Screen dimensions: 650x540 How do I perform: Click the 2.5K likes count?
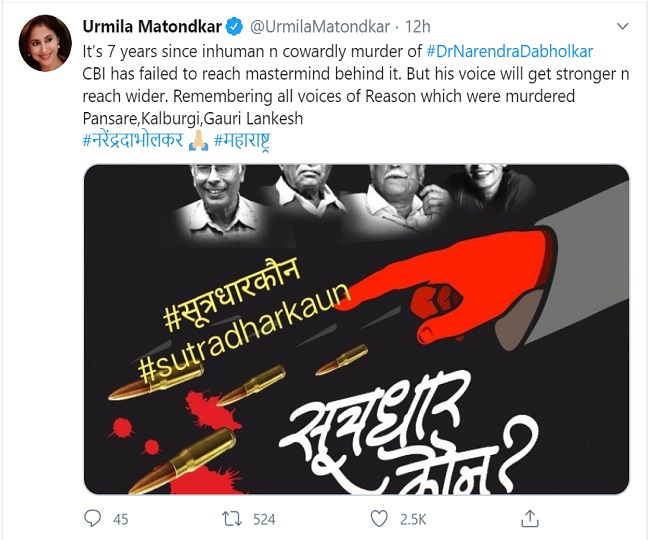412,519
